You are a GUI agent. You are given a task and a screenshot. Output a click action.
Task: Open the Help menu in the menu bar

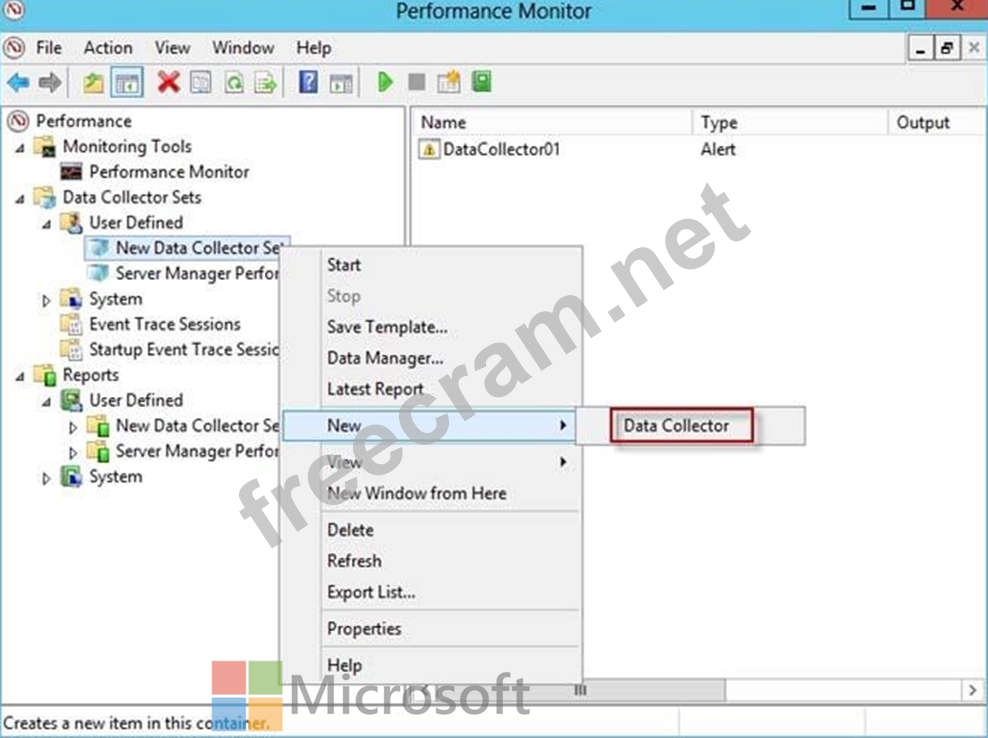[x=314, y=48]
